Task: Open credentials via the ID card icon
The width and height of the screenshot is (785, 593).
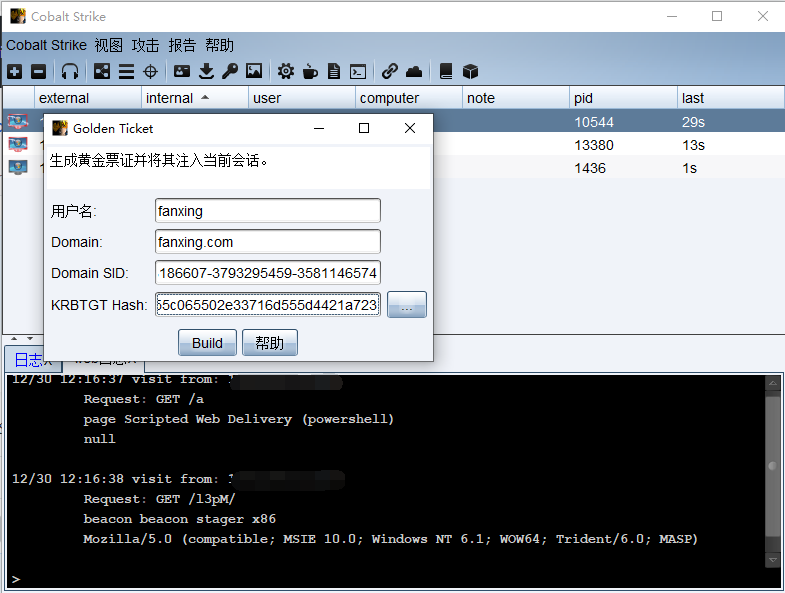Action: (182, 72)
